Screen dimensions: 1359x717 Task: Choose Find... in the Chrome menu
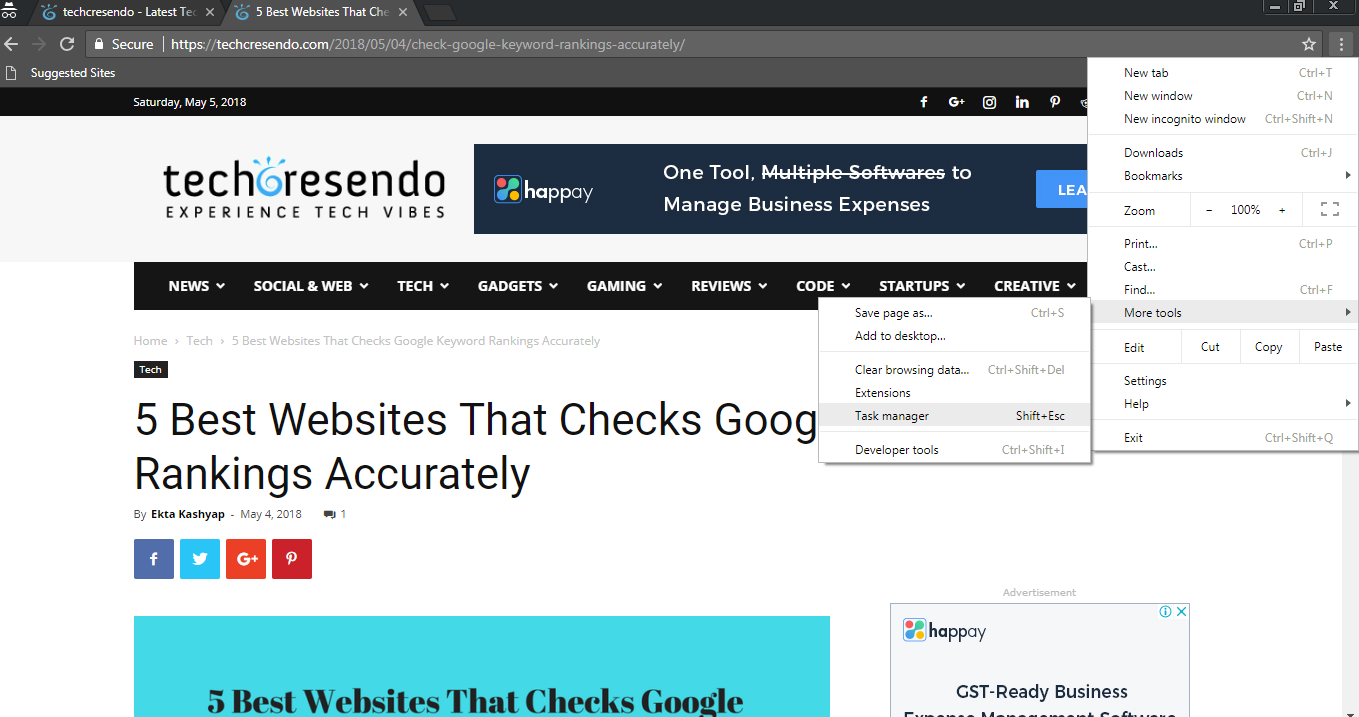[x=1223, y=290]
